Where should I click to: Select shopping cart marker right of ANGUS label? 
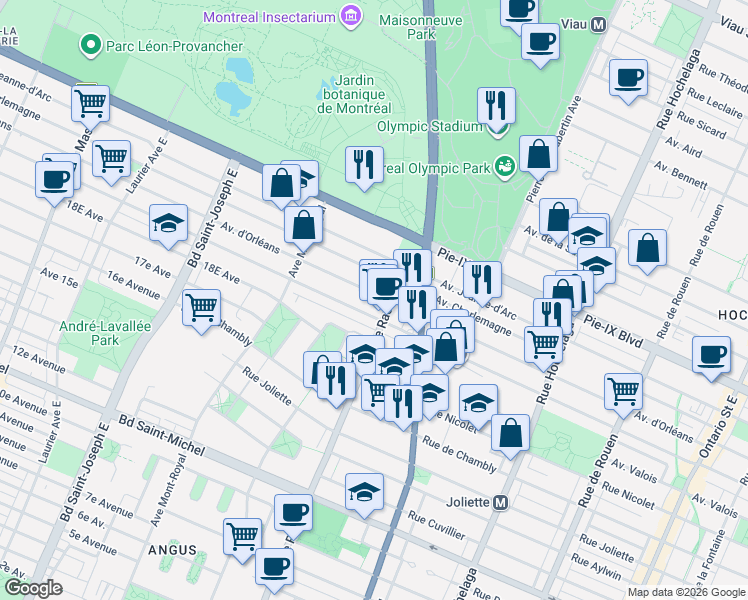coord(243,537)
